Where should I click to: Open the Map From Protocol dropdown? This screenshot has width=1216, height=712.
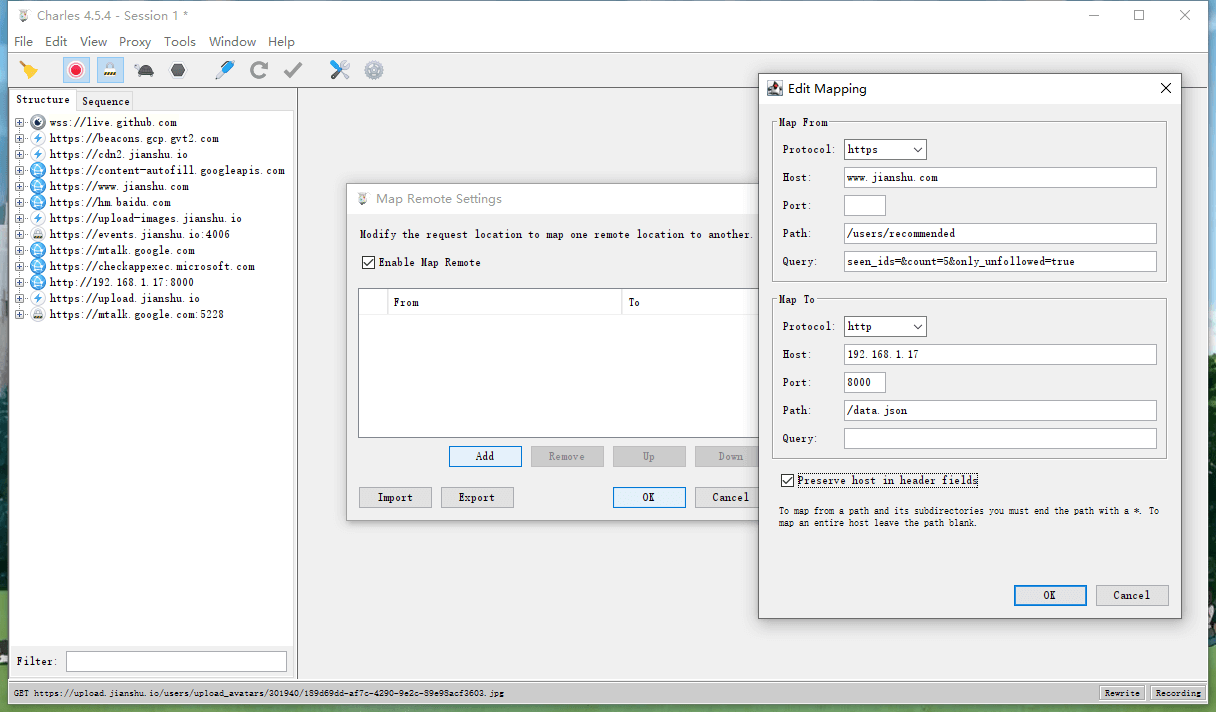[885, 149]
